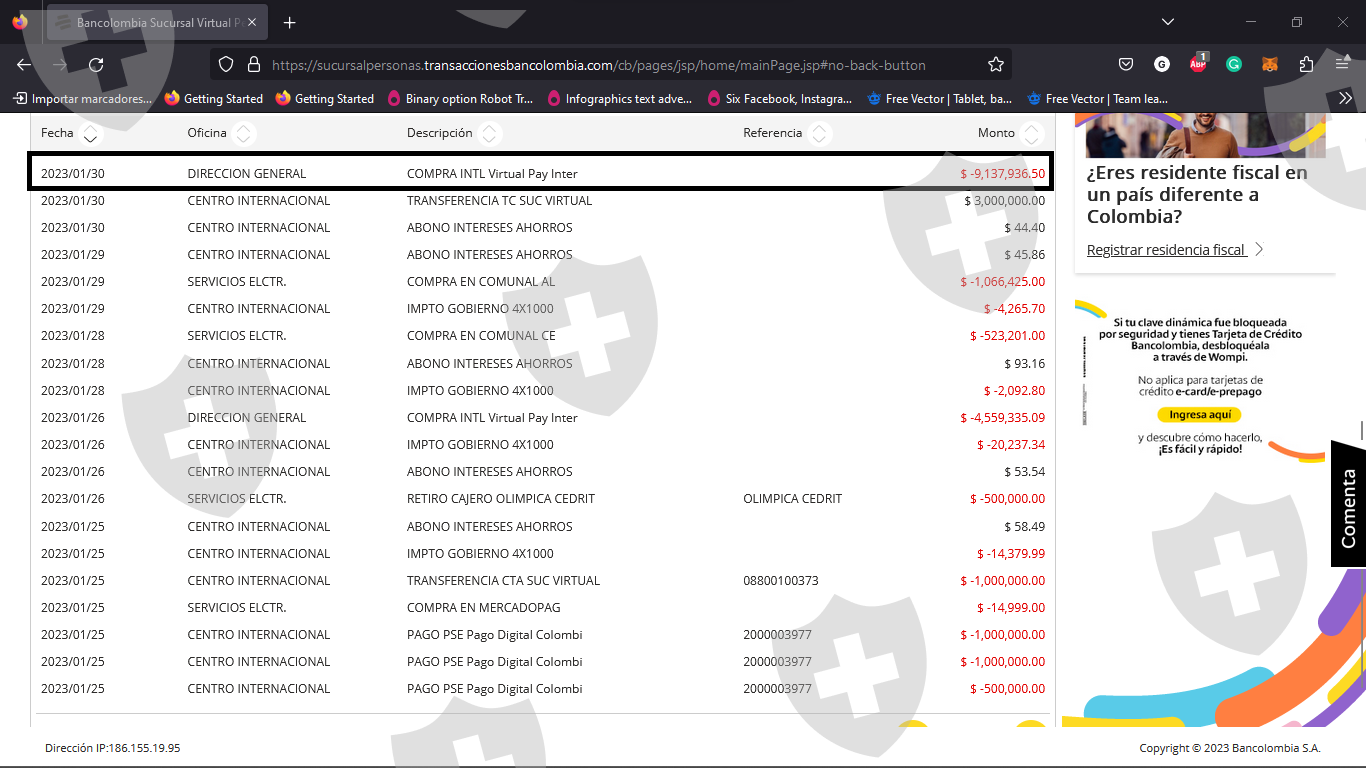Open the Firefox extensions puzzle icon
1366x768 pixels.
(1306, 65)
